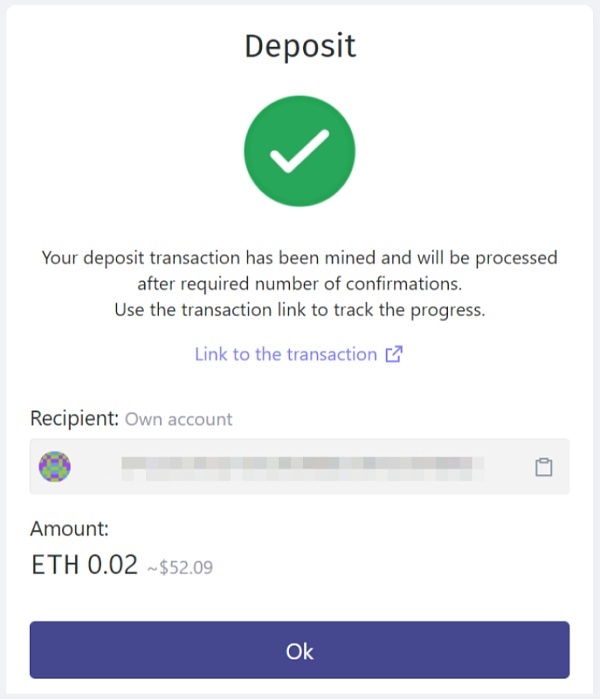The image size is (600, 700).
Task: Click the Own account label
Action: pos(179,419)
